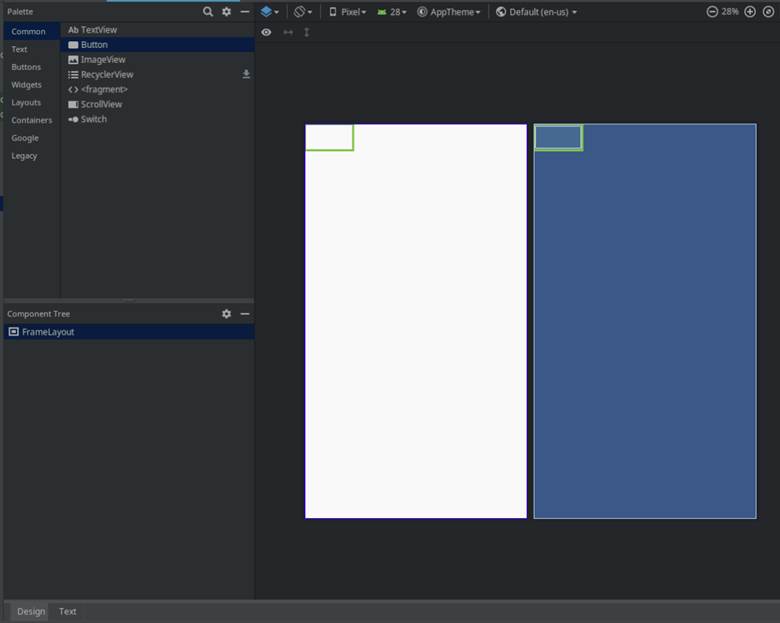Select Layouts palette category
This screenshot has height=623, width=780.
(32, 103)
